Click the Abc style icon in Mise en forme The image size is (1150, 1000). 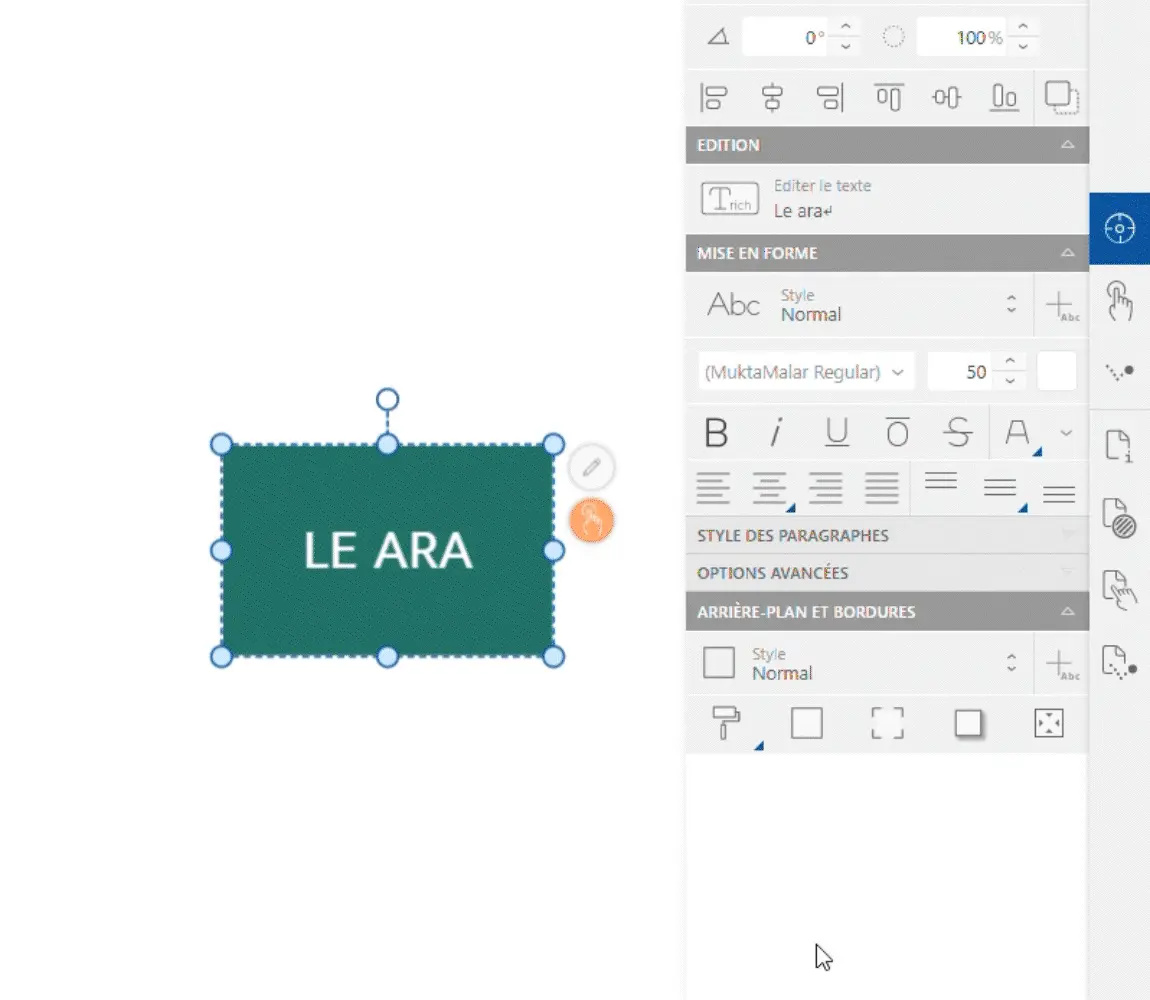click(734, 305)
